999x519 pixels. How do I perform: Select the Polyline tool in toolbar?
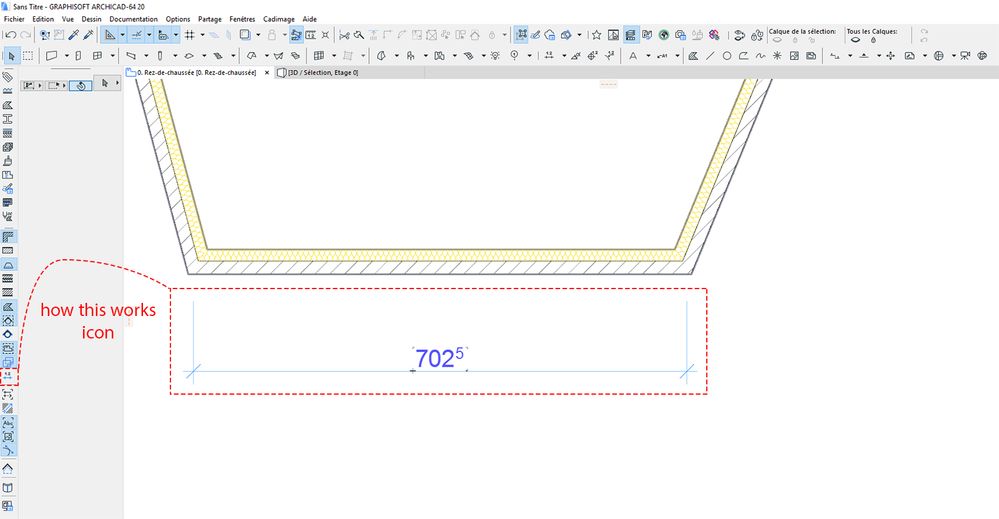pyautogui.click(x=744, y=56)
